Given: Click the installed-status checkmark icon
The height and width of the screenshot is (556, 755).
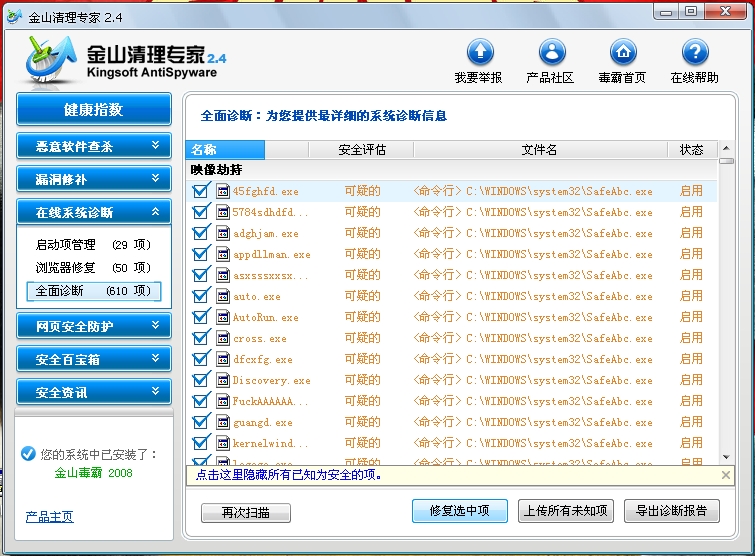Looking at the screenshot, I should [28, 453].
